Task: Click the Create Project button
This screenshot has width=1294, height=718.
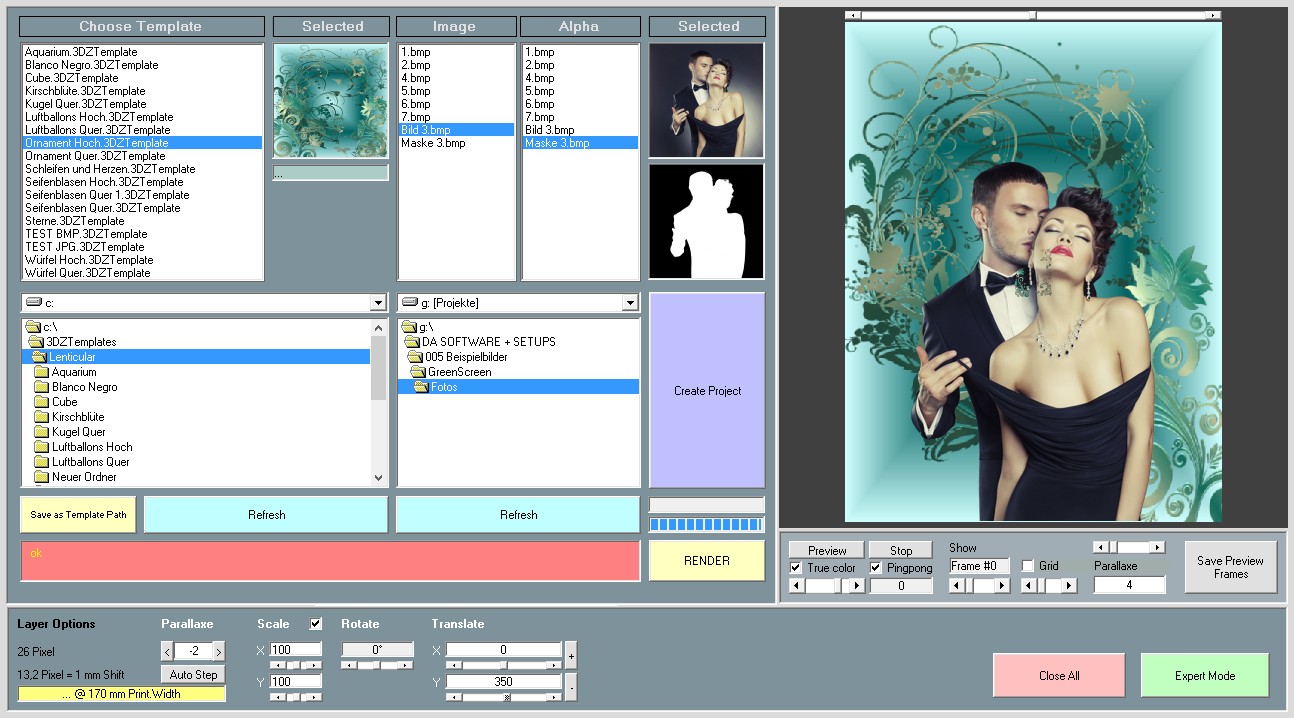Action: [707, 391]
